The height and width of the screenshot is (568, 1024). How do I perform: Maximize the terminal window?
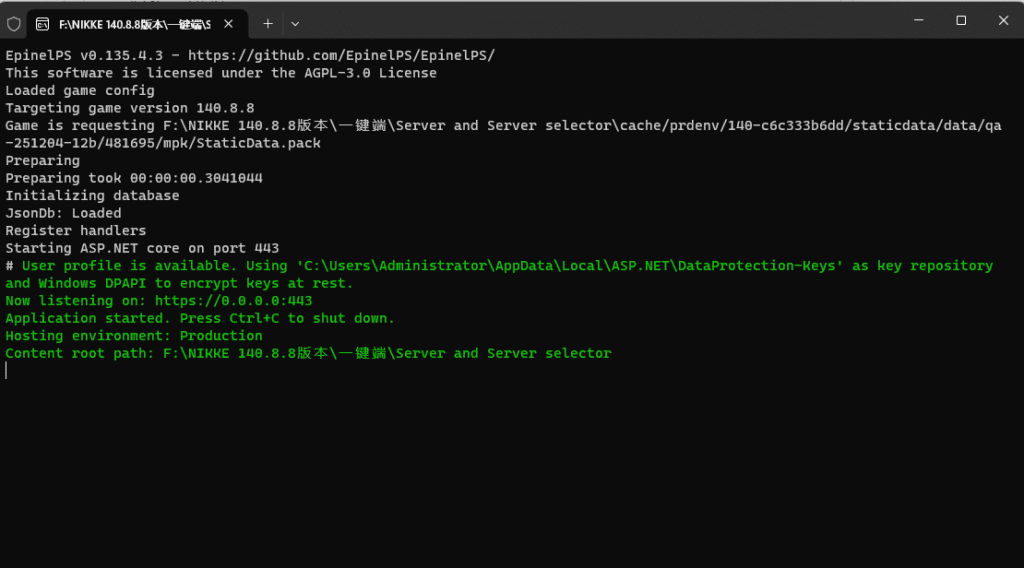coord(961,20)
